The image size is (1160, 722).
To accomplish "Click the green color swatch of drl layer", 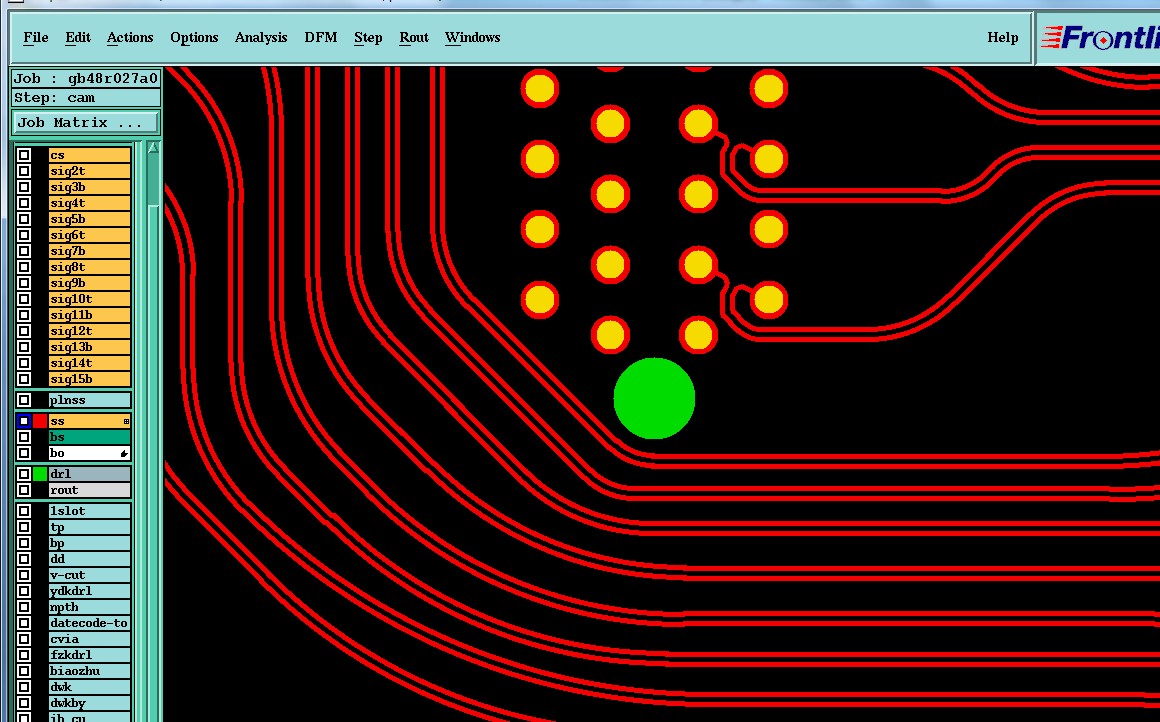I will click(40, 473).
